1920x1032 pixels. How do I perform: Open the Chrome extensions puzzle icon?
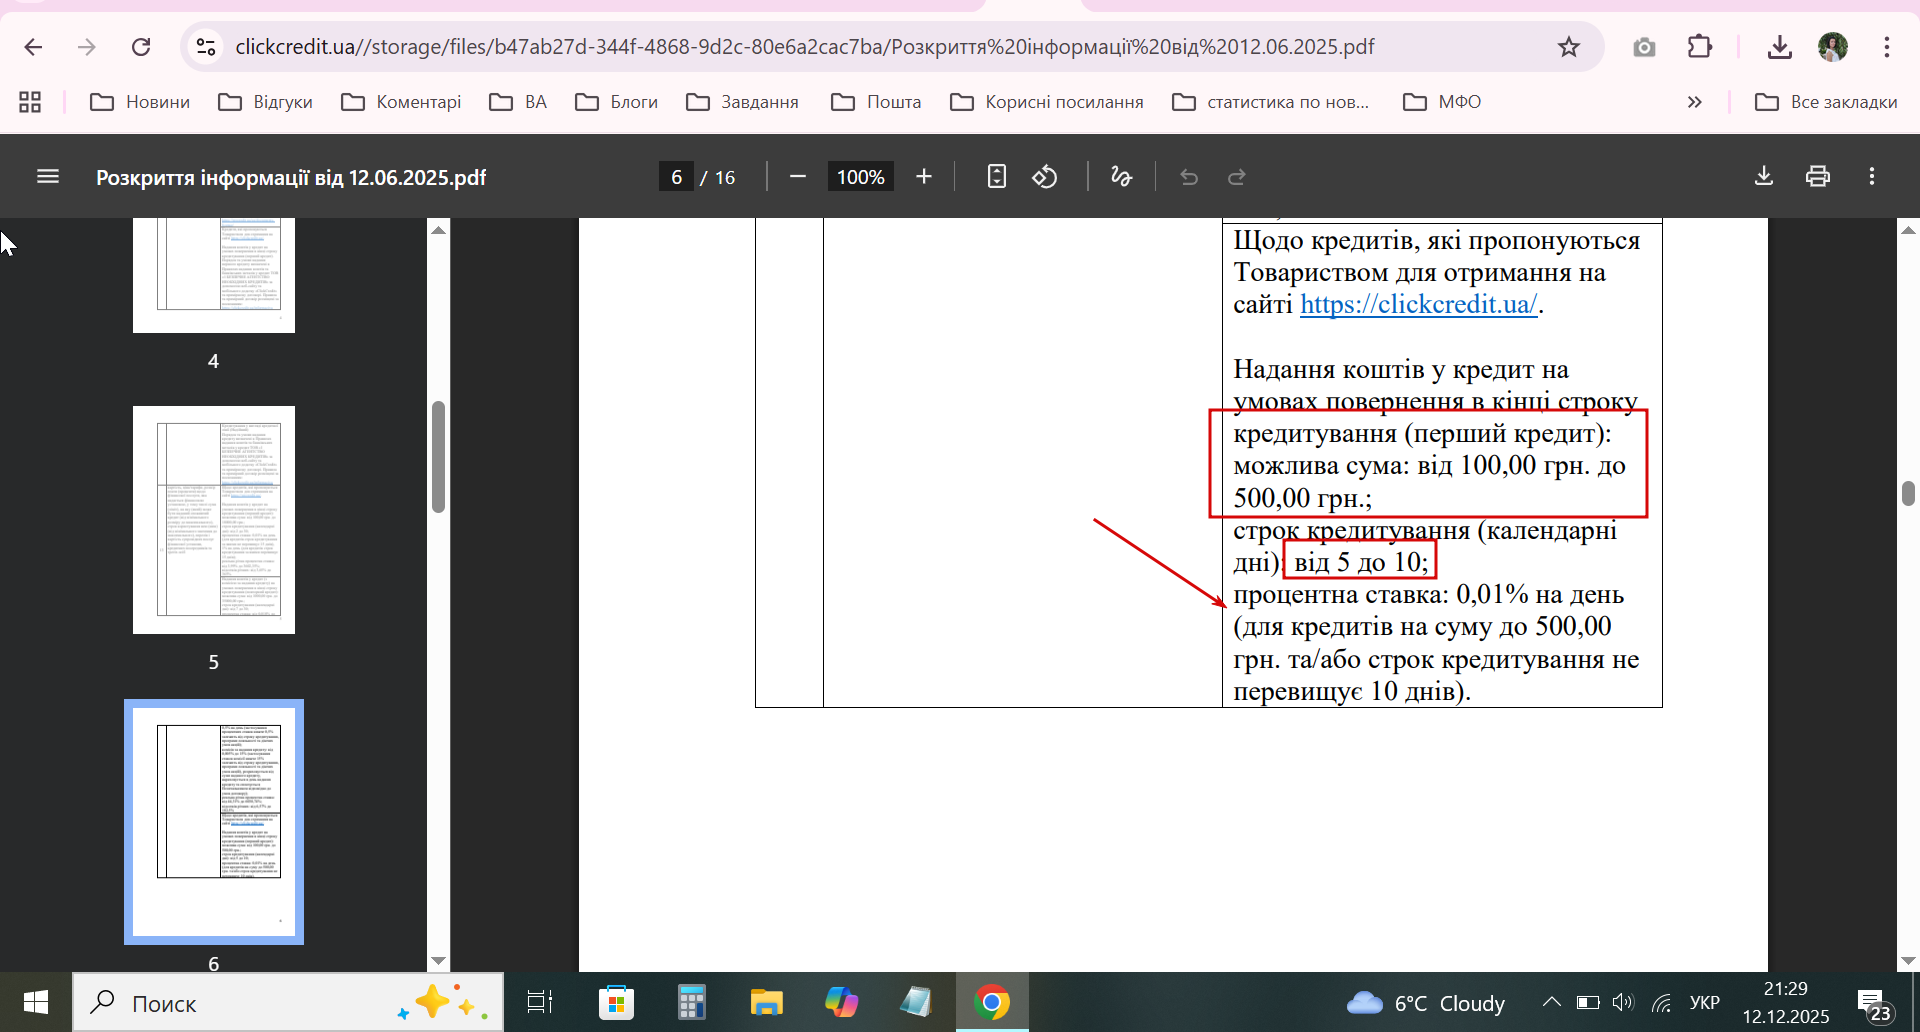pyautogui.click(x=1699, y=47)
